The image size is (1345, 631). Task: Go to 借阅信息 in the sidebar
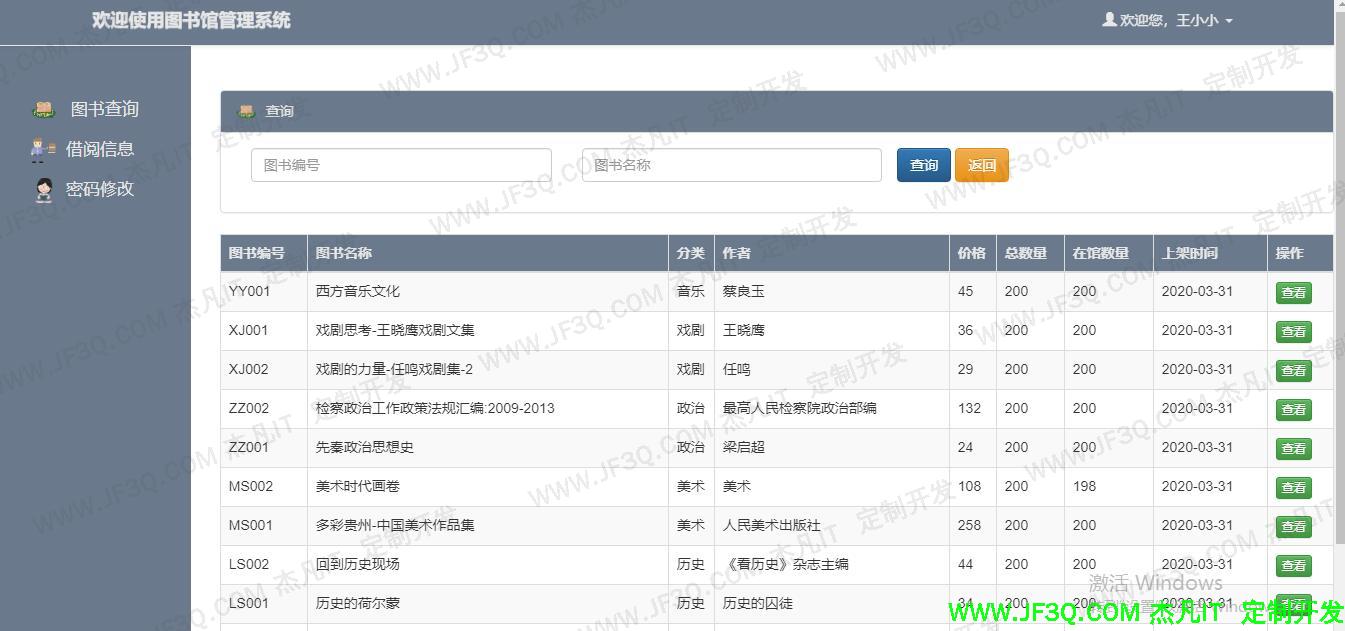pyautogui.click(x=99, y=150)
